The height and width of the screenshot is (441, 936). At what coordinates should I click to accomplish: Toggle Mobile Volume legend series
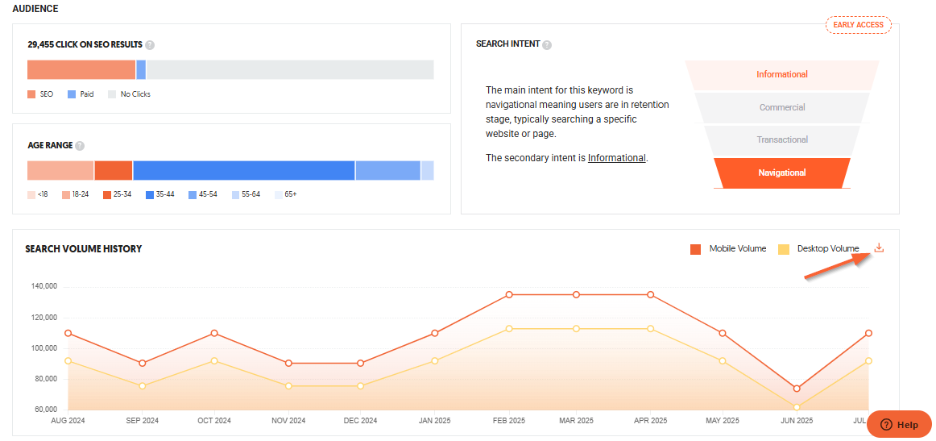tap(728, 249)
